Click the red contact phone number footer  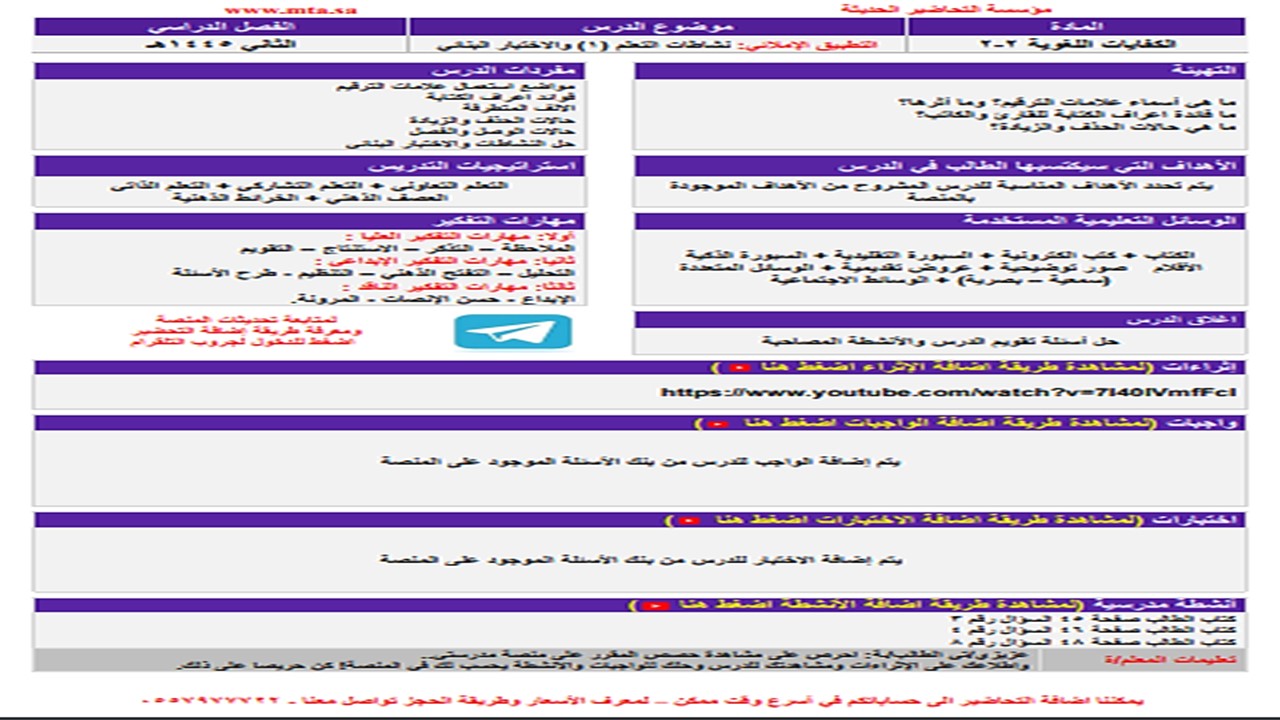pos(643,702)
